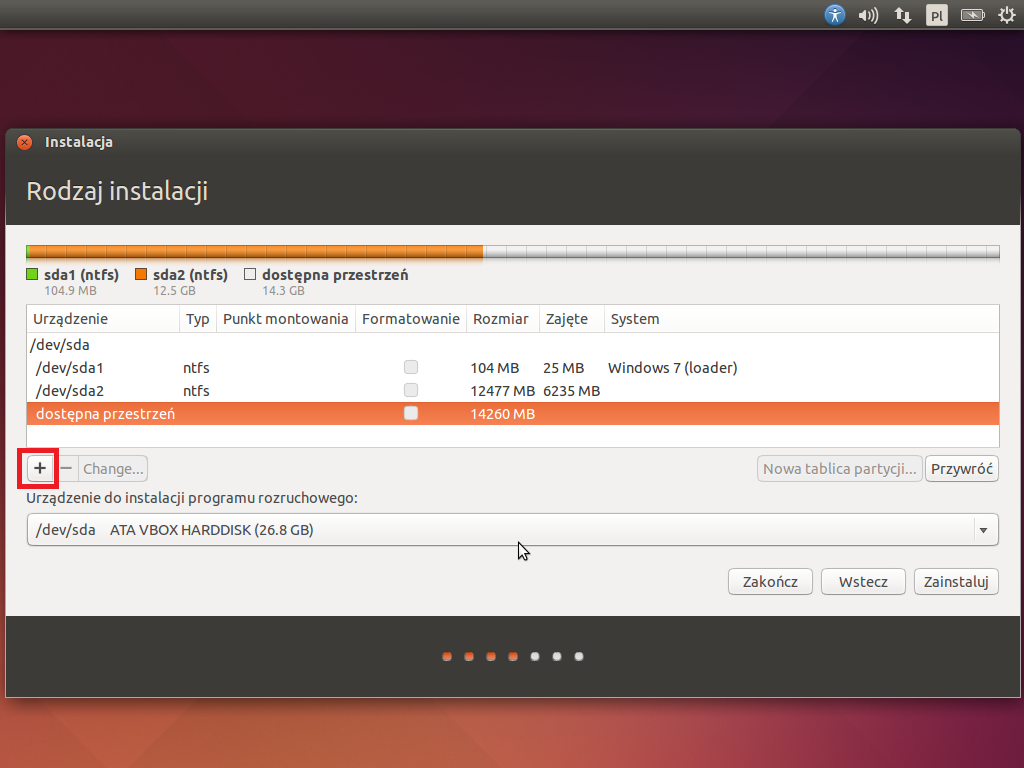The height and width of the screenshot is (768, 1024).
Task: Click the 104 MB size cell
Action: pos(495,368)
